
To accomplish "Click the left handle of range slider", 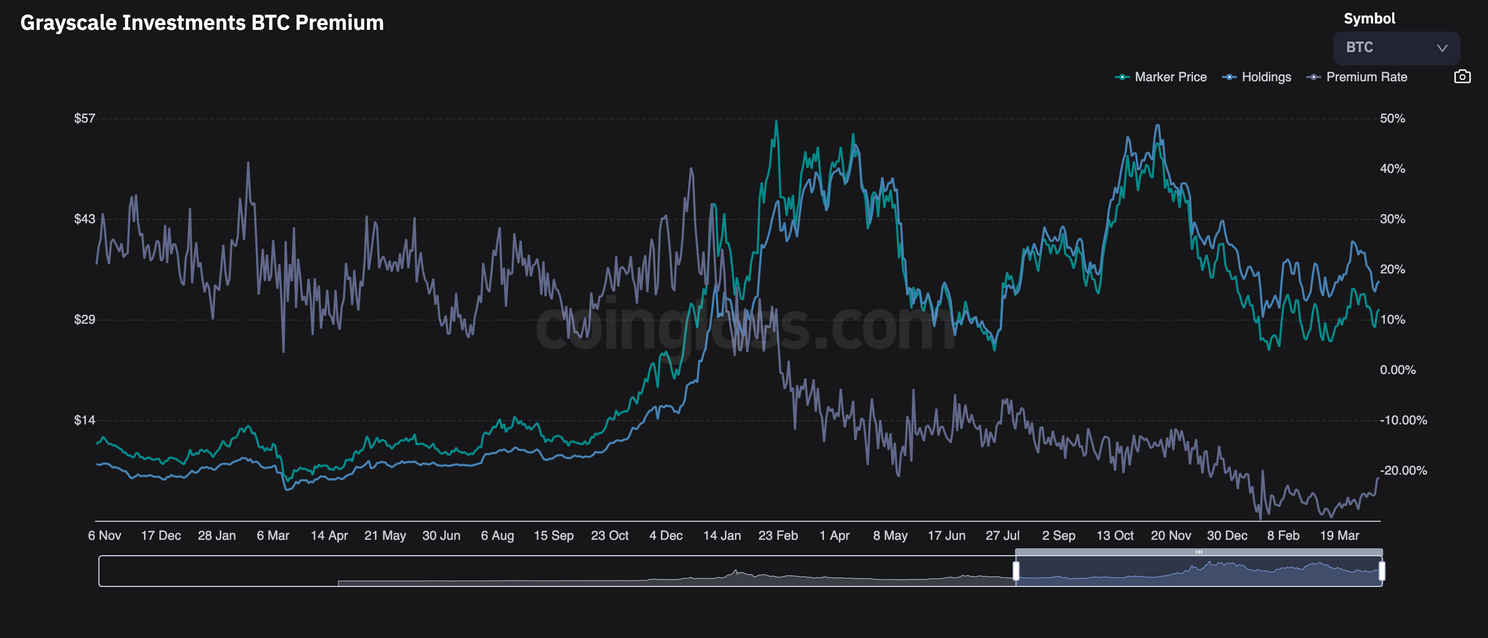I will pyautogui.click(x=1016, y=571).
